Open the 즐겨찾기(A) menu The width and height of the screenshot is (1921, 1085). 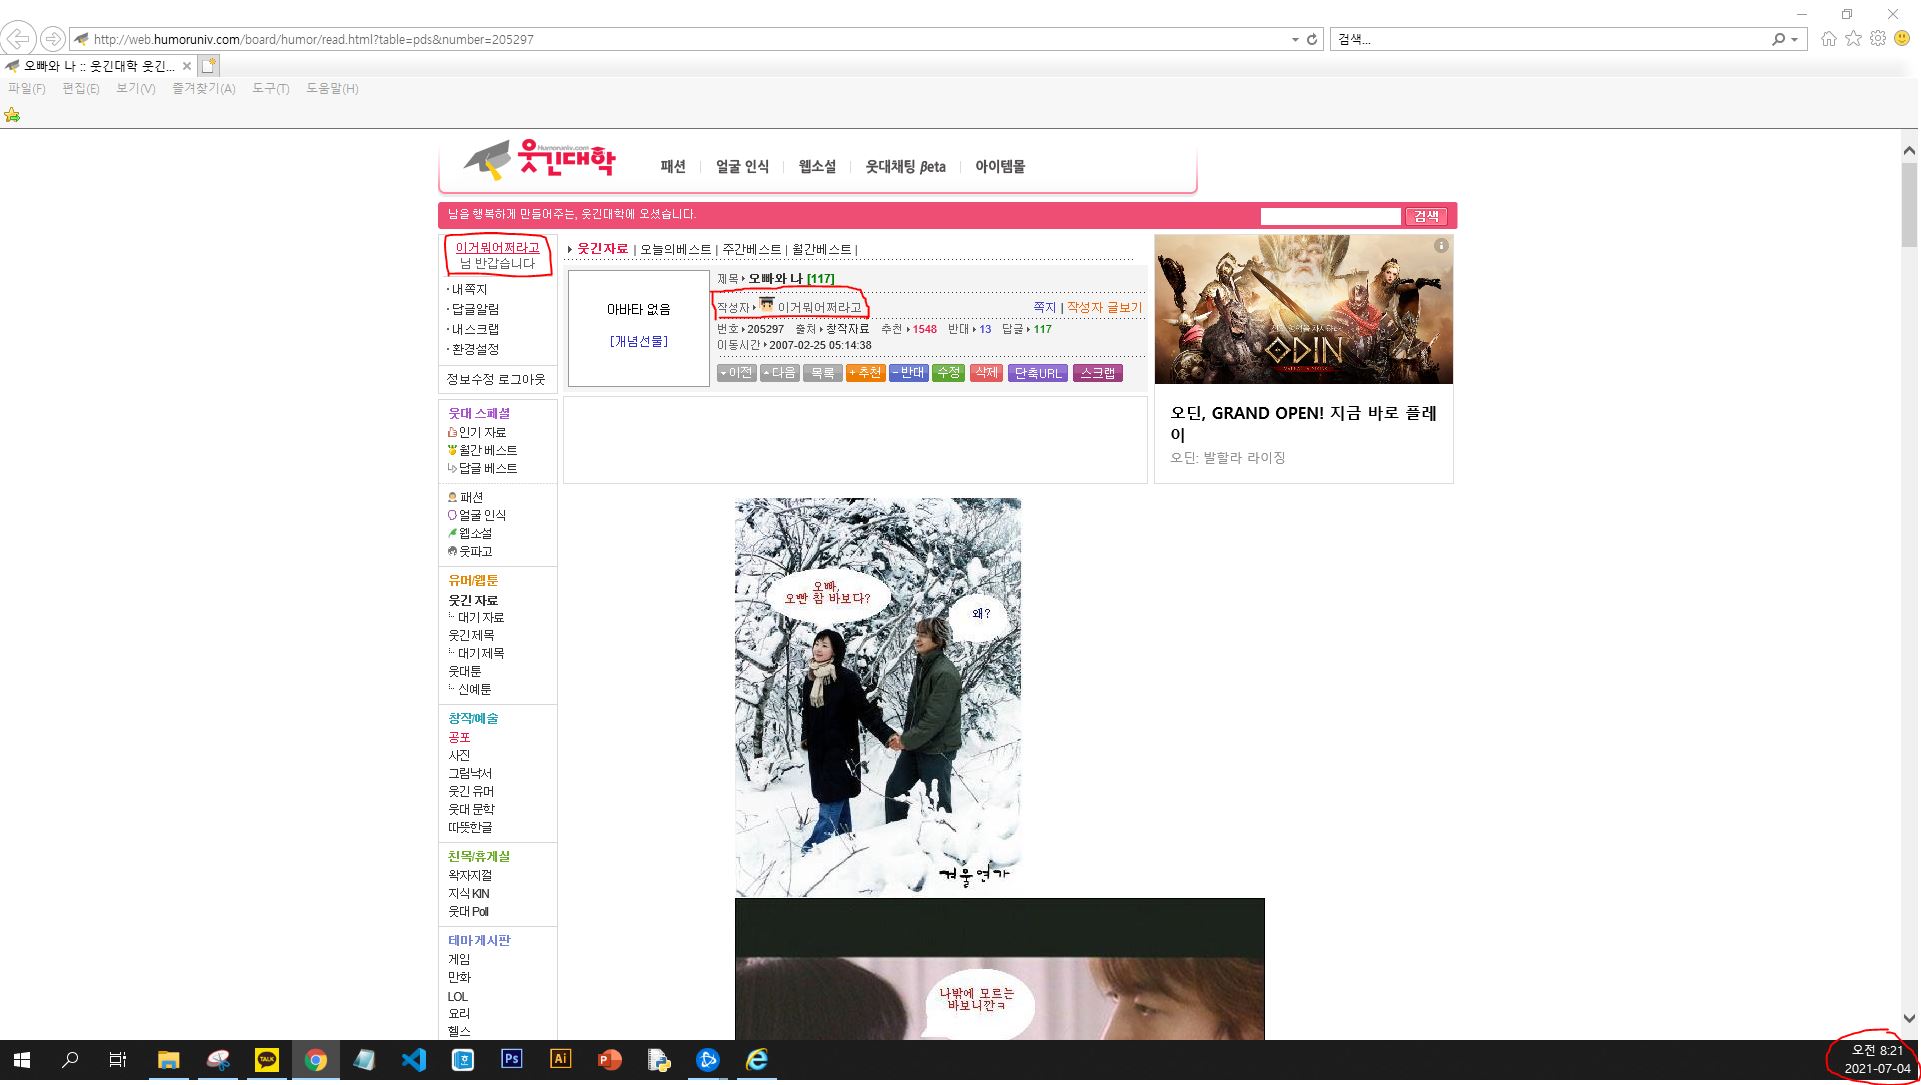(x=203, y=89)
